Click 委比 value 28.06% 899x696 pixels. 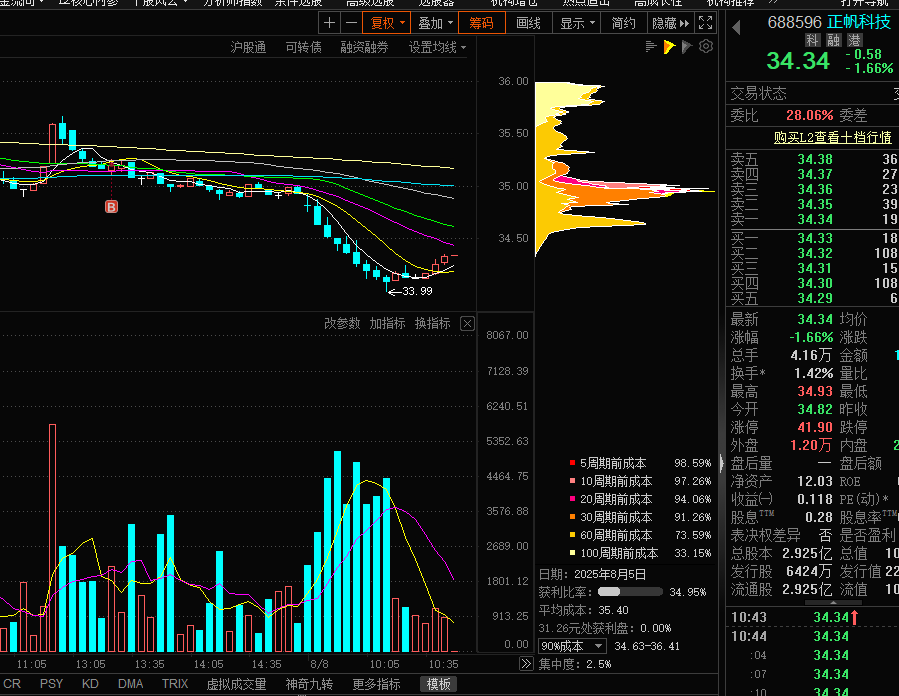coord(809,115)
